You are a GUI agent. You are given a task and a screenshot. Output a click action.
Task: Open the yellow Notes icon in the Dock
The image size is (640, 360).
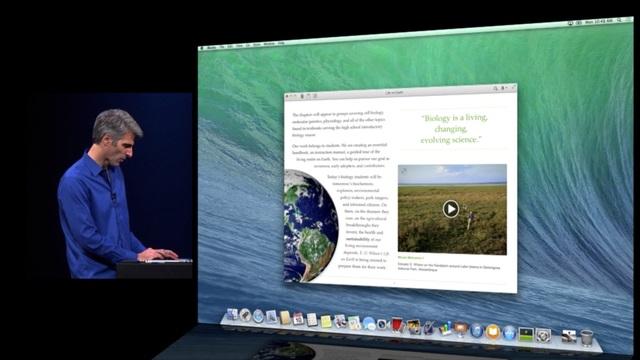click(x=326, y=321)
